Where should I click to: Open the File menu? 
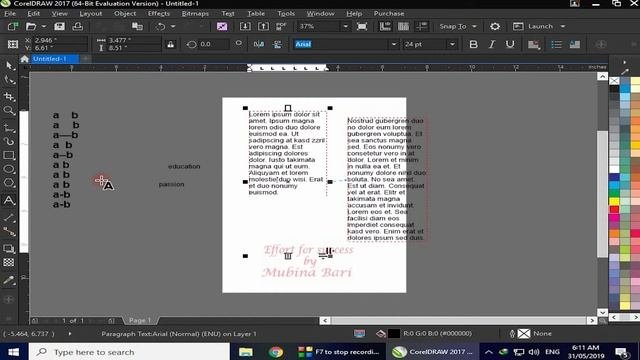10,13
